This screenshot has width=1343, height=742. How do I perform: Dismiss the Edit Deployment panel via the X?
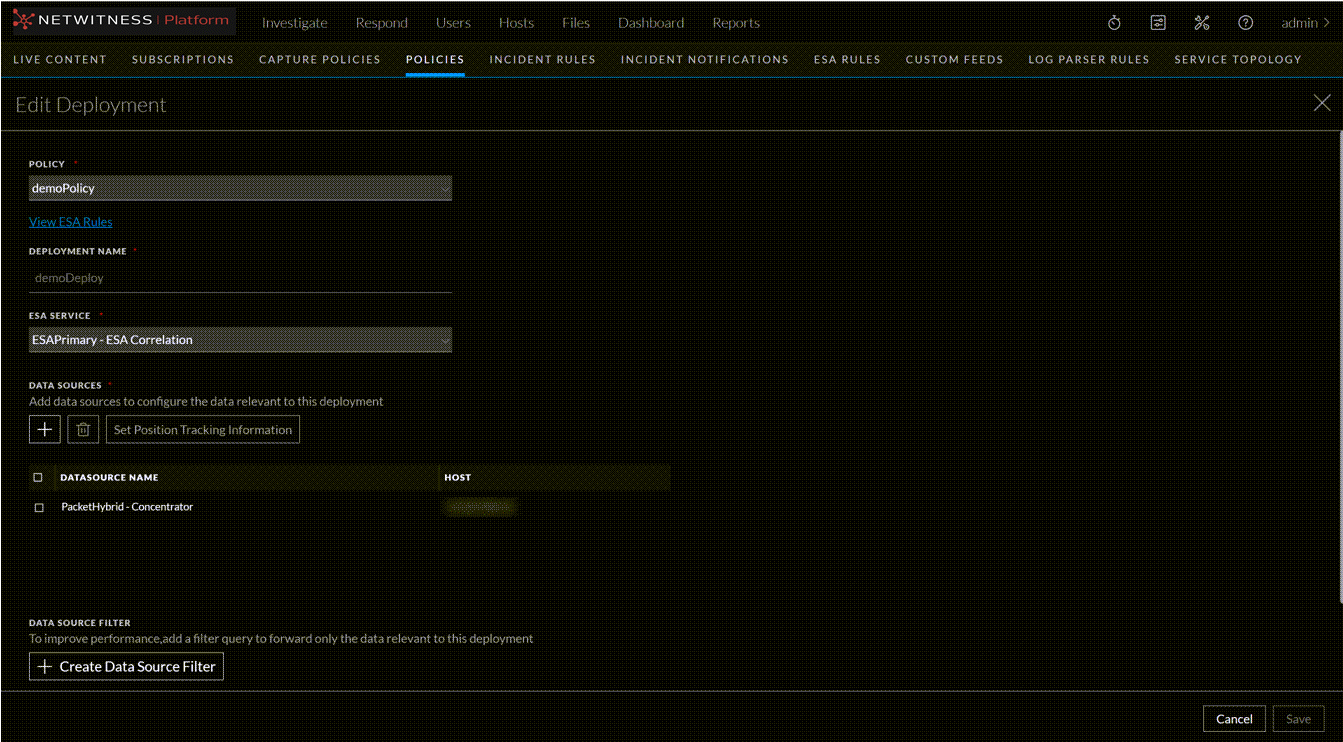pos(1321,102)
